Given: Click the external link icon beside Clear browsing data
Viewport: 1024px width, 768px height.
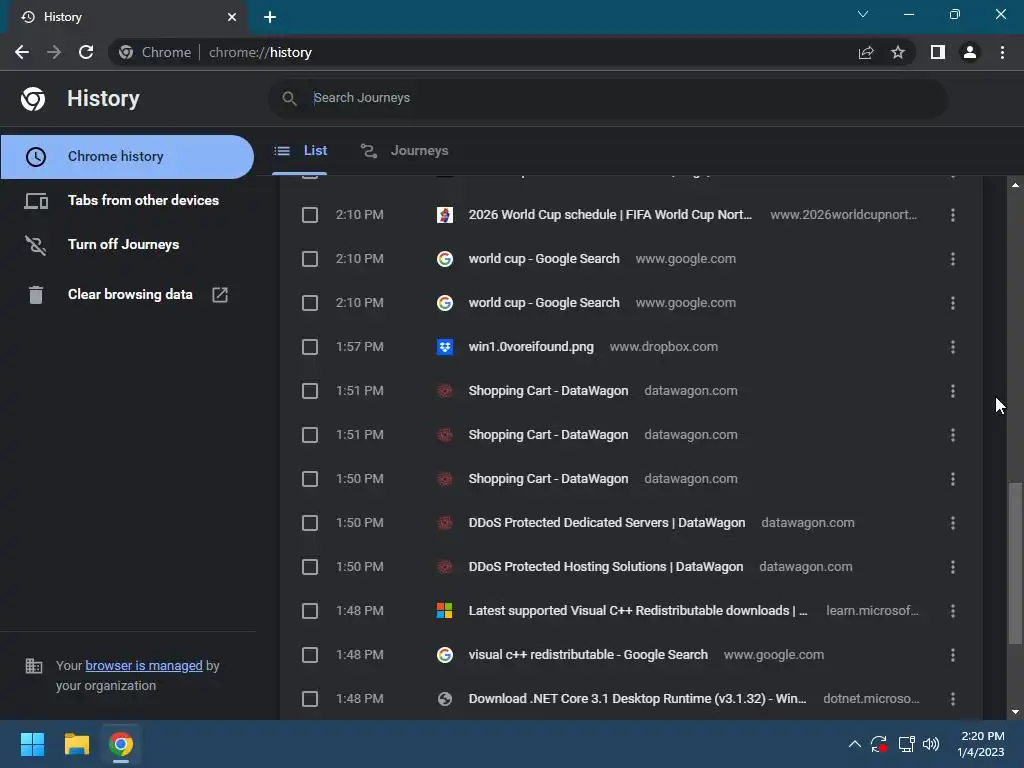Looking at the screenshot, I should point(220,295).
